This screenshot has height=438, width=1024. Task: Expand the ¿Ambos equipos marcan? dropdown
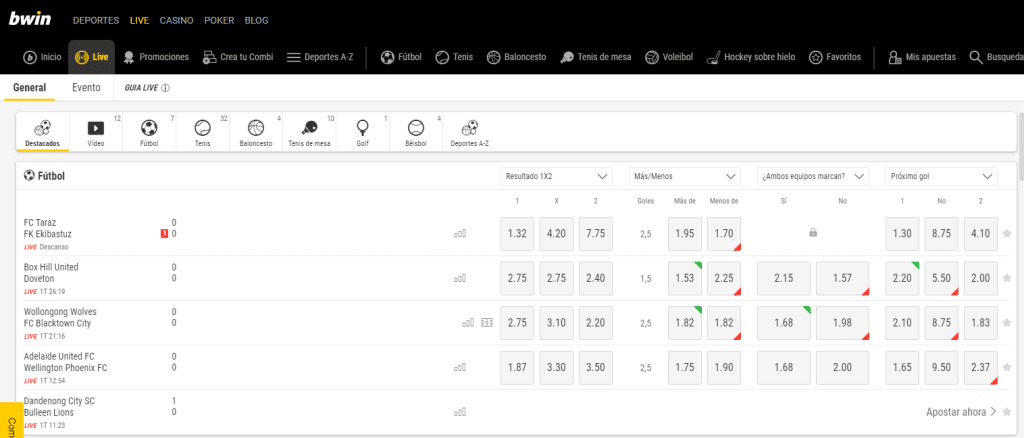813,176
